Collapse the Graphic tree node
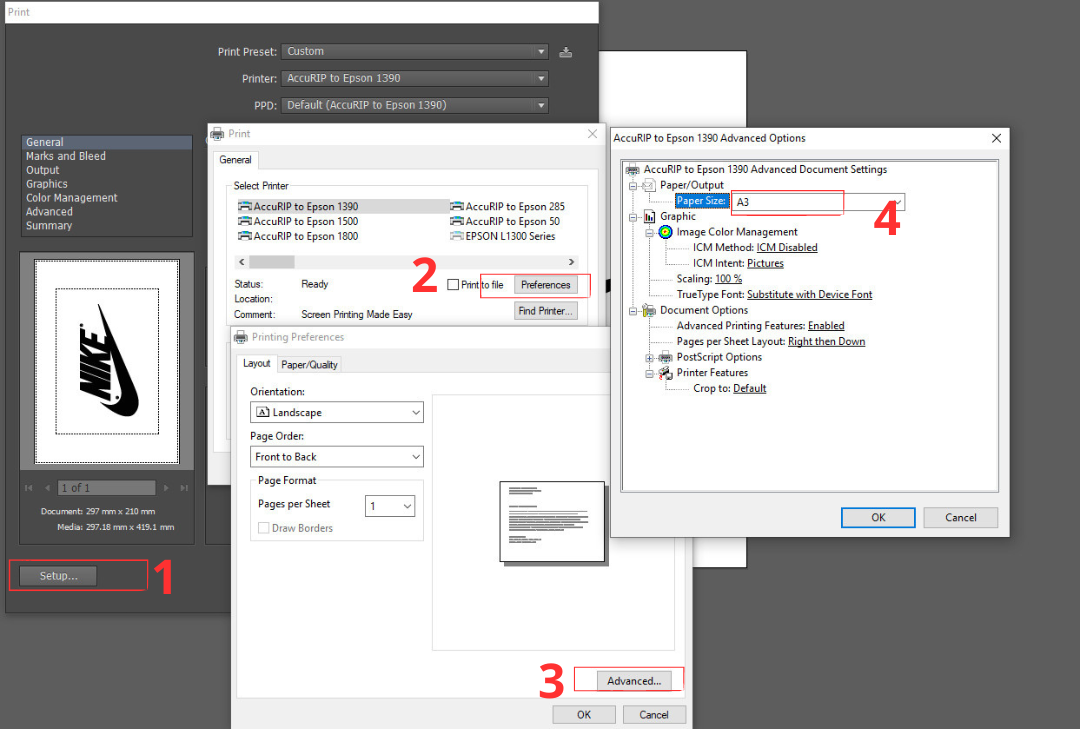Viewport: 1080px width, 729px height. (x=633, y=217)
